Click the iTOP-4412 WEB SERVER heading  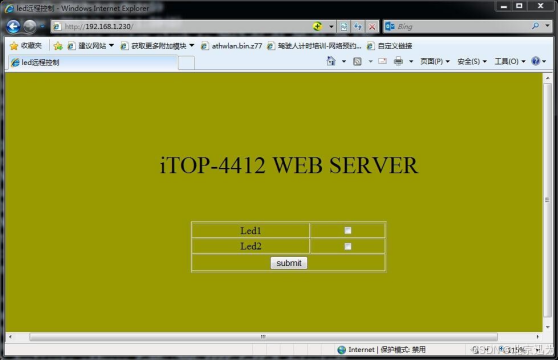pyautogui.click(x=289, y=165)
